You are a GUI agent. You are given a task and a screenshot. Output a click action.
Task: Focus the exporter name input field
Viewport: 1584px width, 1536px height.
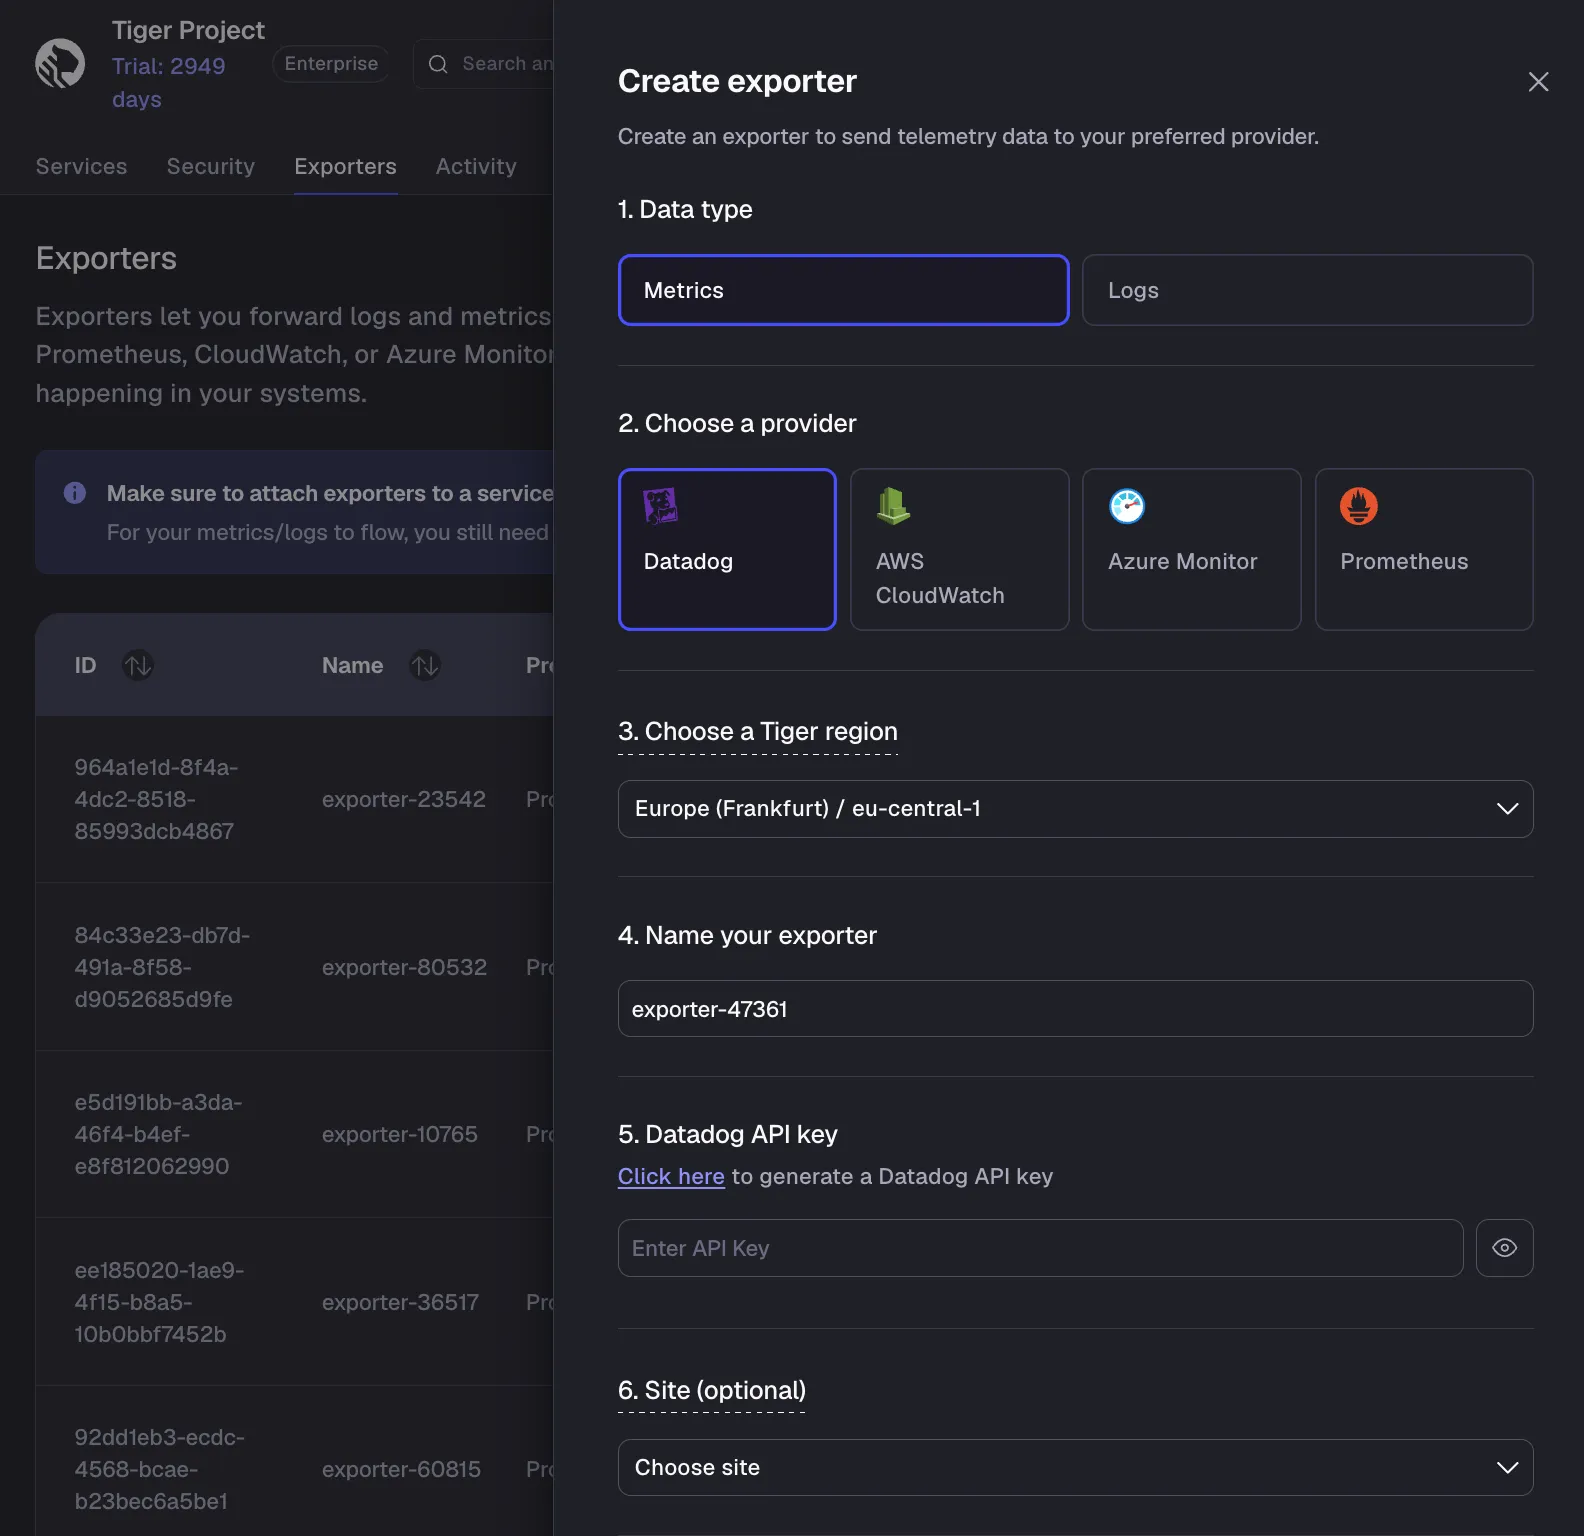tap(1075, 1008)
